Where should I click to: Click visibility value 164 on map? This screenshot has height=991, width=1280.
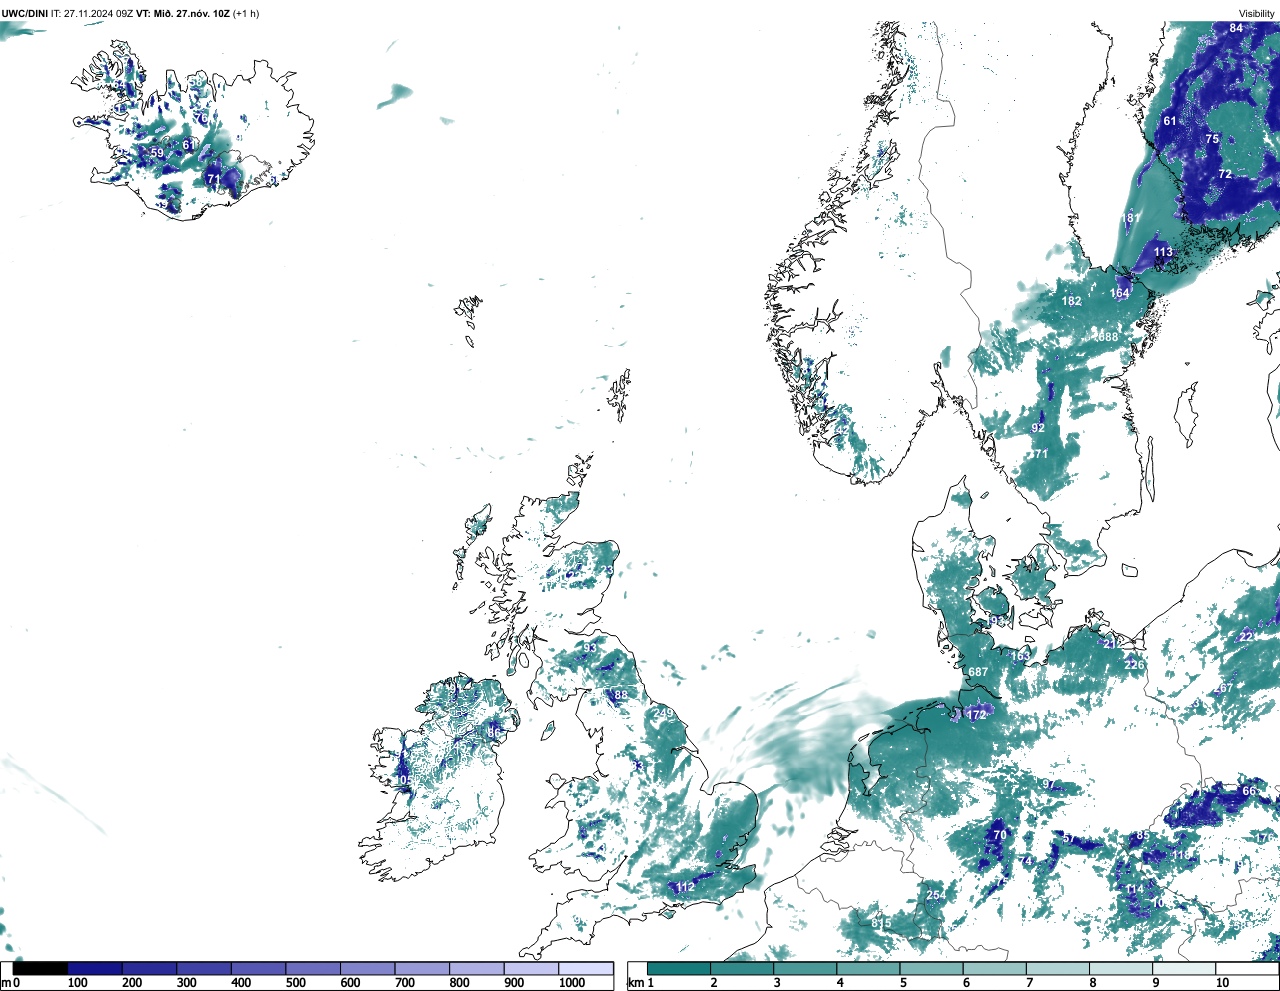point(1120,293)
